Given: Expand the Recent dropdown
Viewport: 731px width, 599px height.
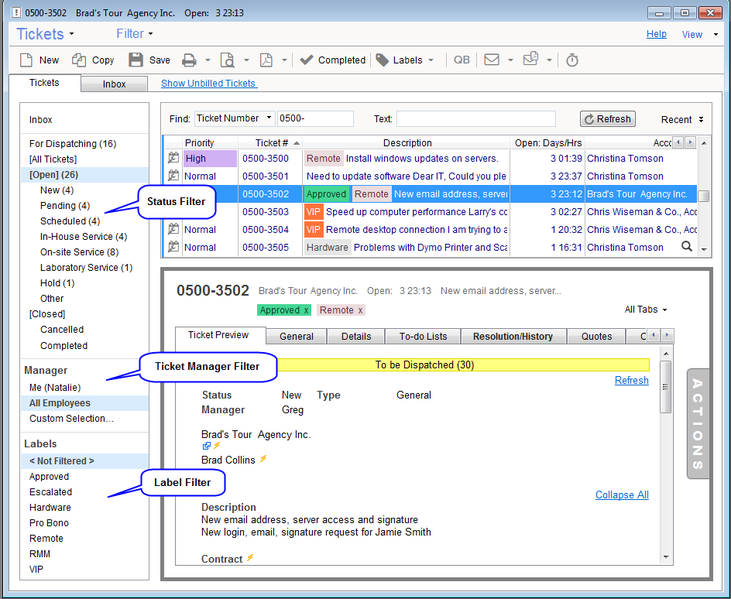Looking at the screenshot, I should click(x=682, y=119).
